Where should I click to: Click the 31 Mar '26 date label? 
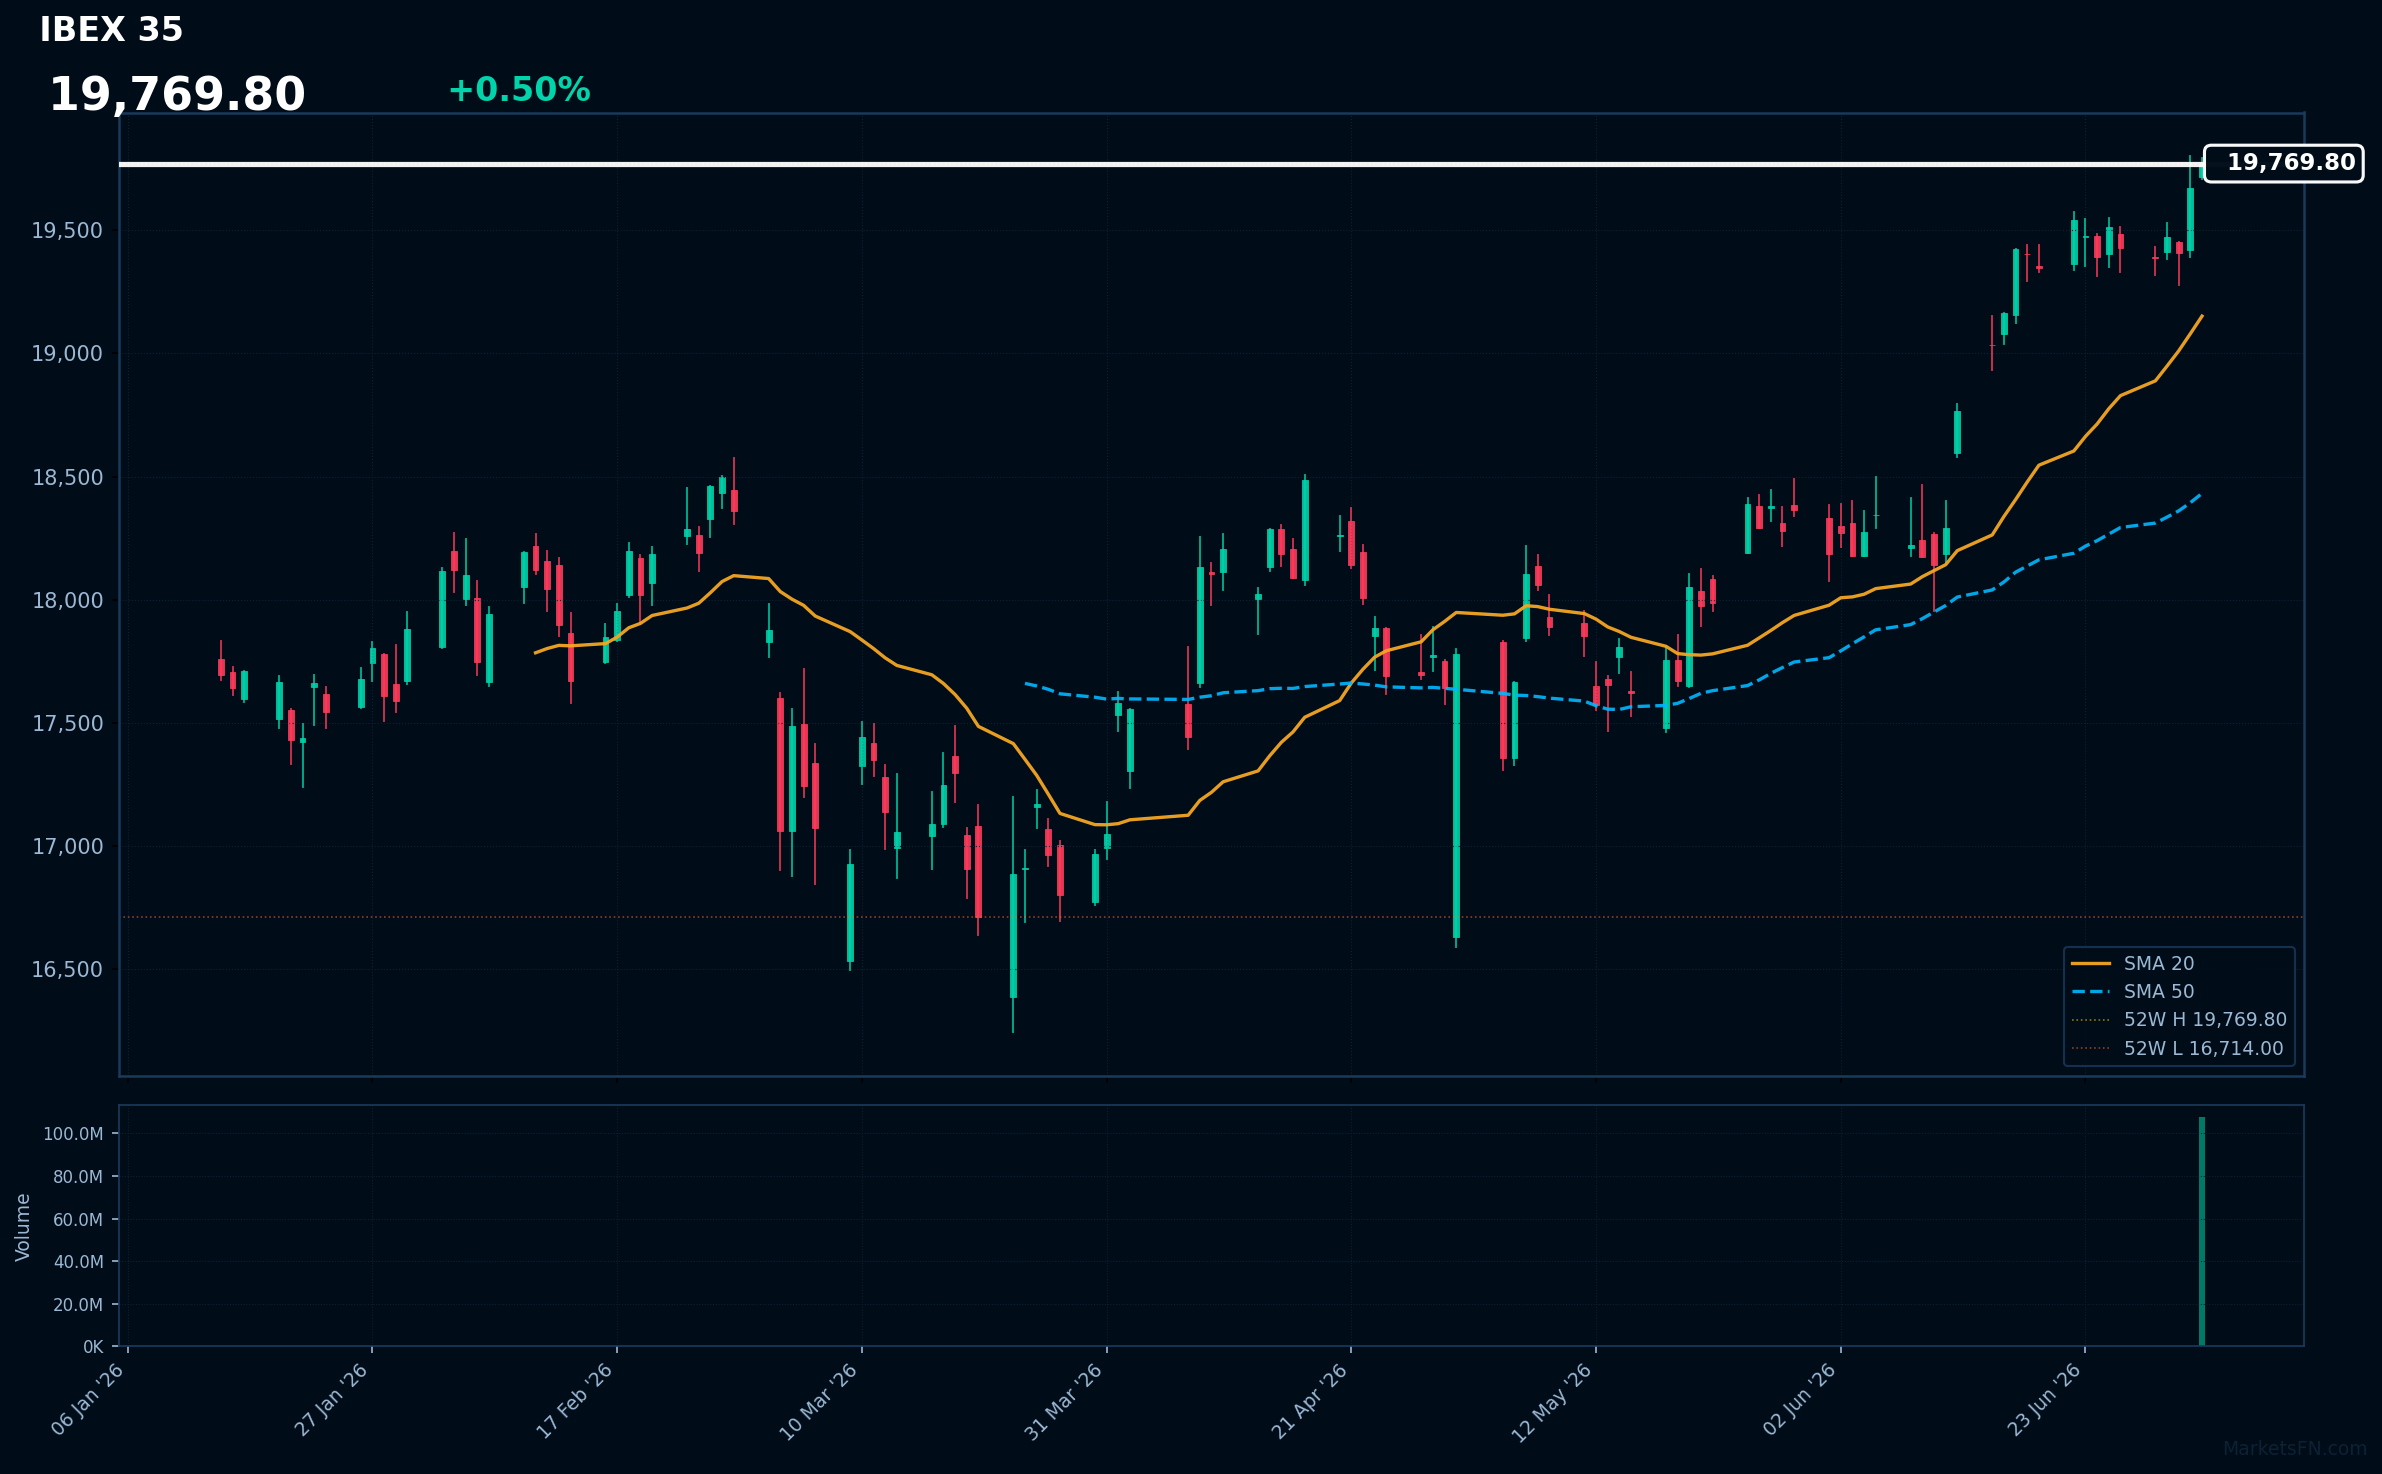[1064, 1401]
